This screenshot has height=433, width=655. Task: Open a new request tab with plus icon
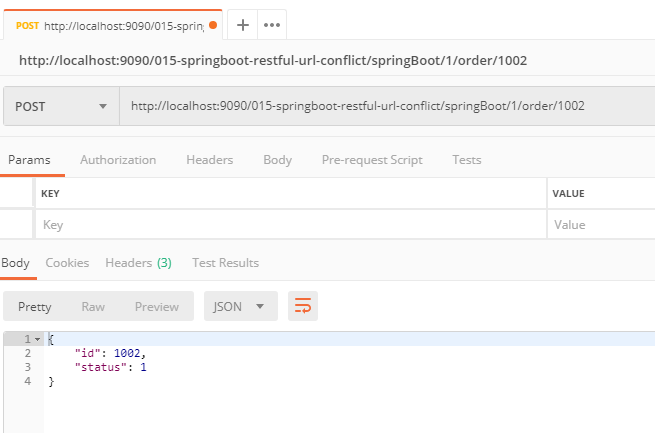click(242, 25)
